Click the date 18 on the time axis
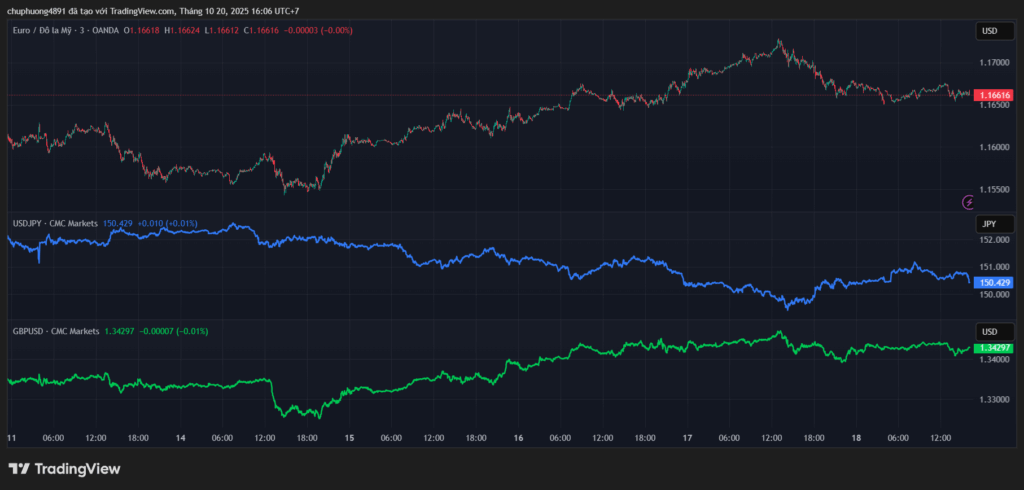The height and width of the screenshot is (490, 1024). (x=856, y=438)
